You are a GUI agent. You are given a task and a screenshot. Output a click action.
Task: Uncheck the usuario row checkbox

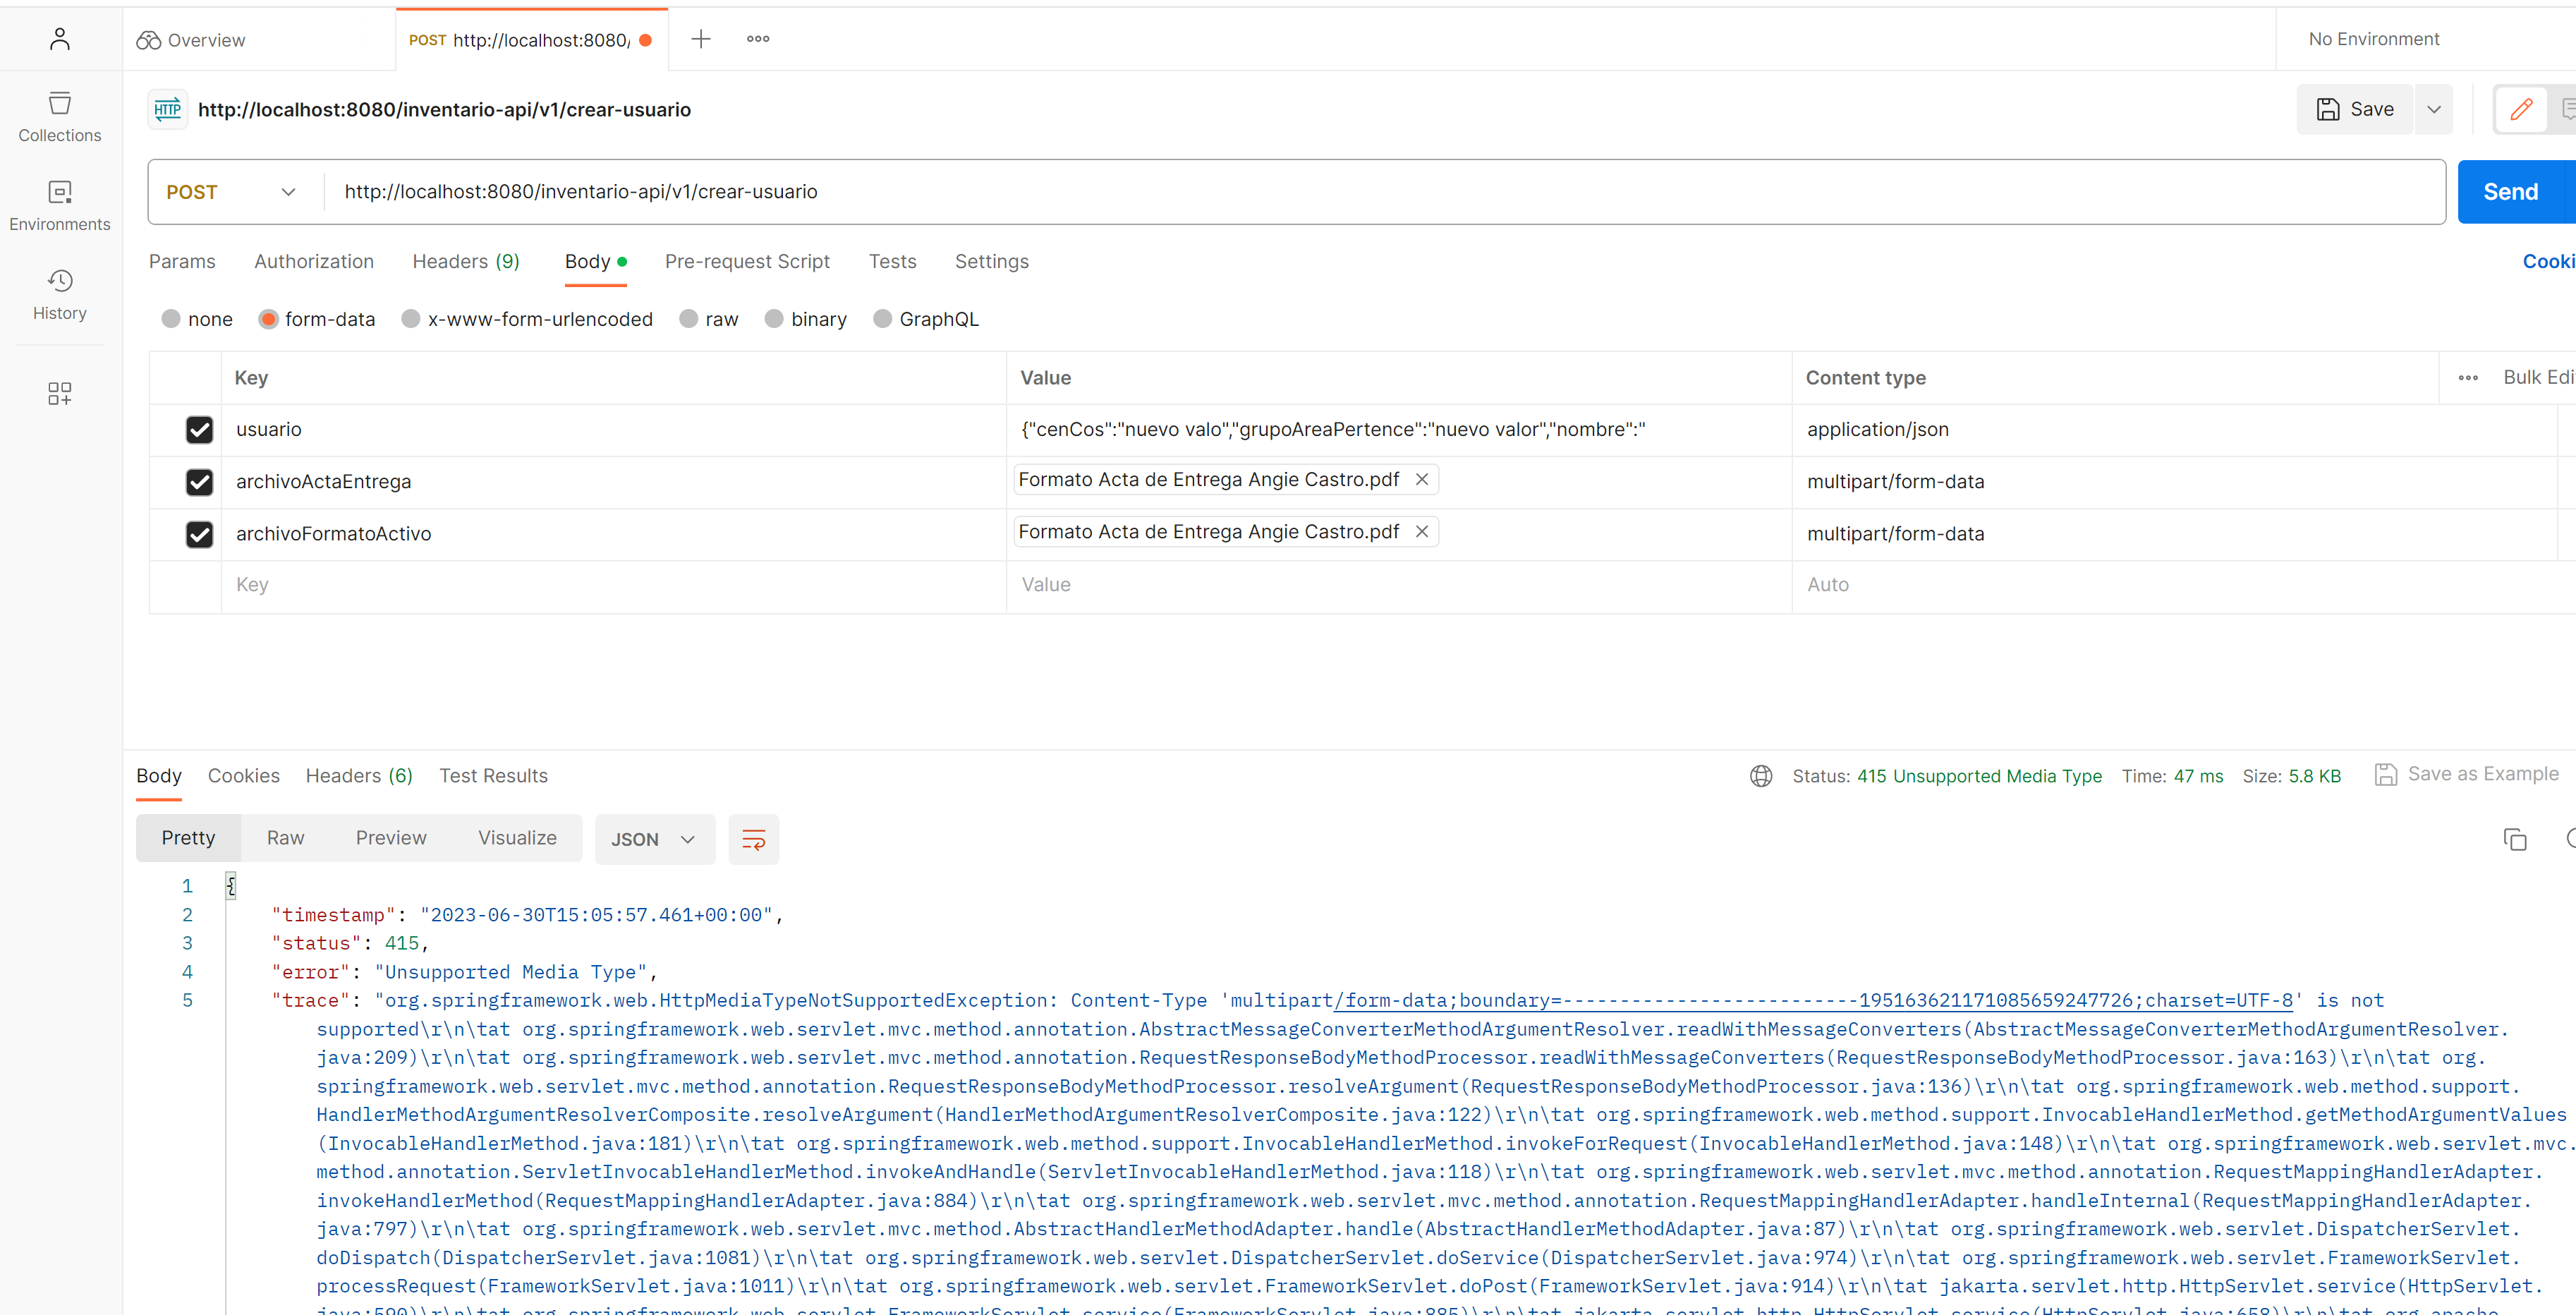(199, 430)
